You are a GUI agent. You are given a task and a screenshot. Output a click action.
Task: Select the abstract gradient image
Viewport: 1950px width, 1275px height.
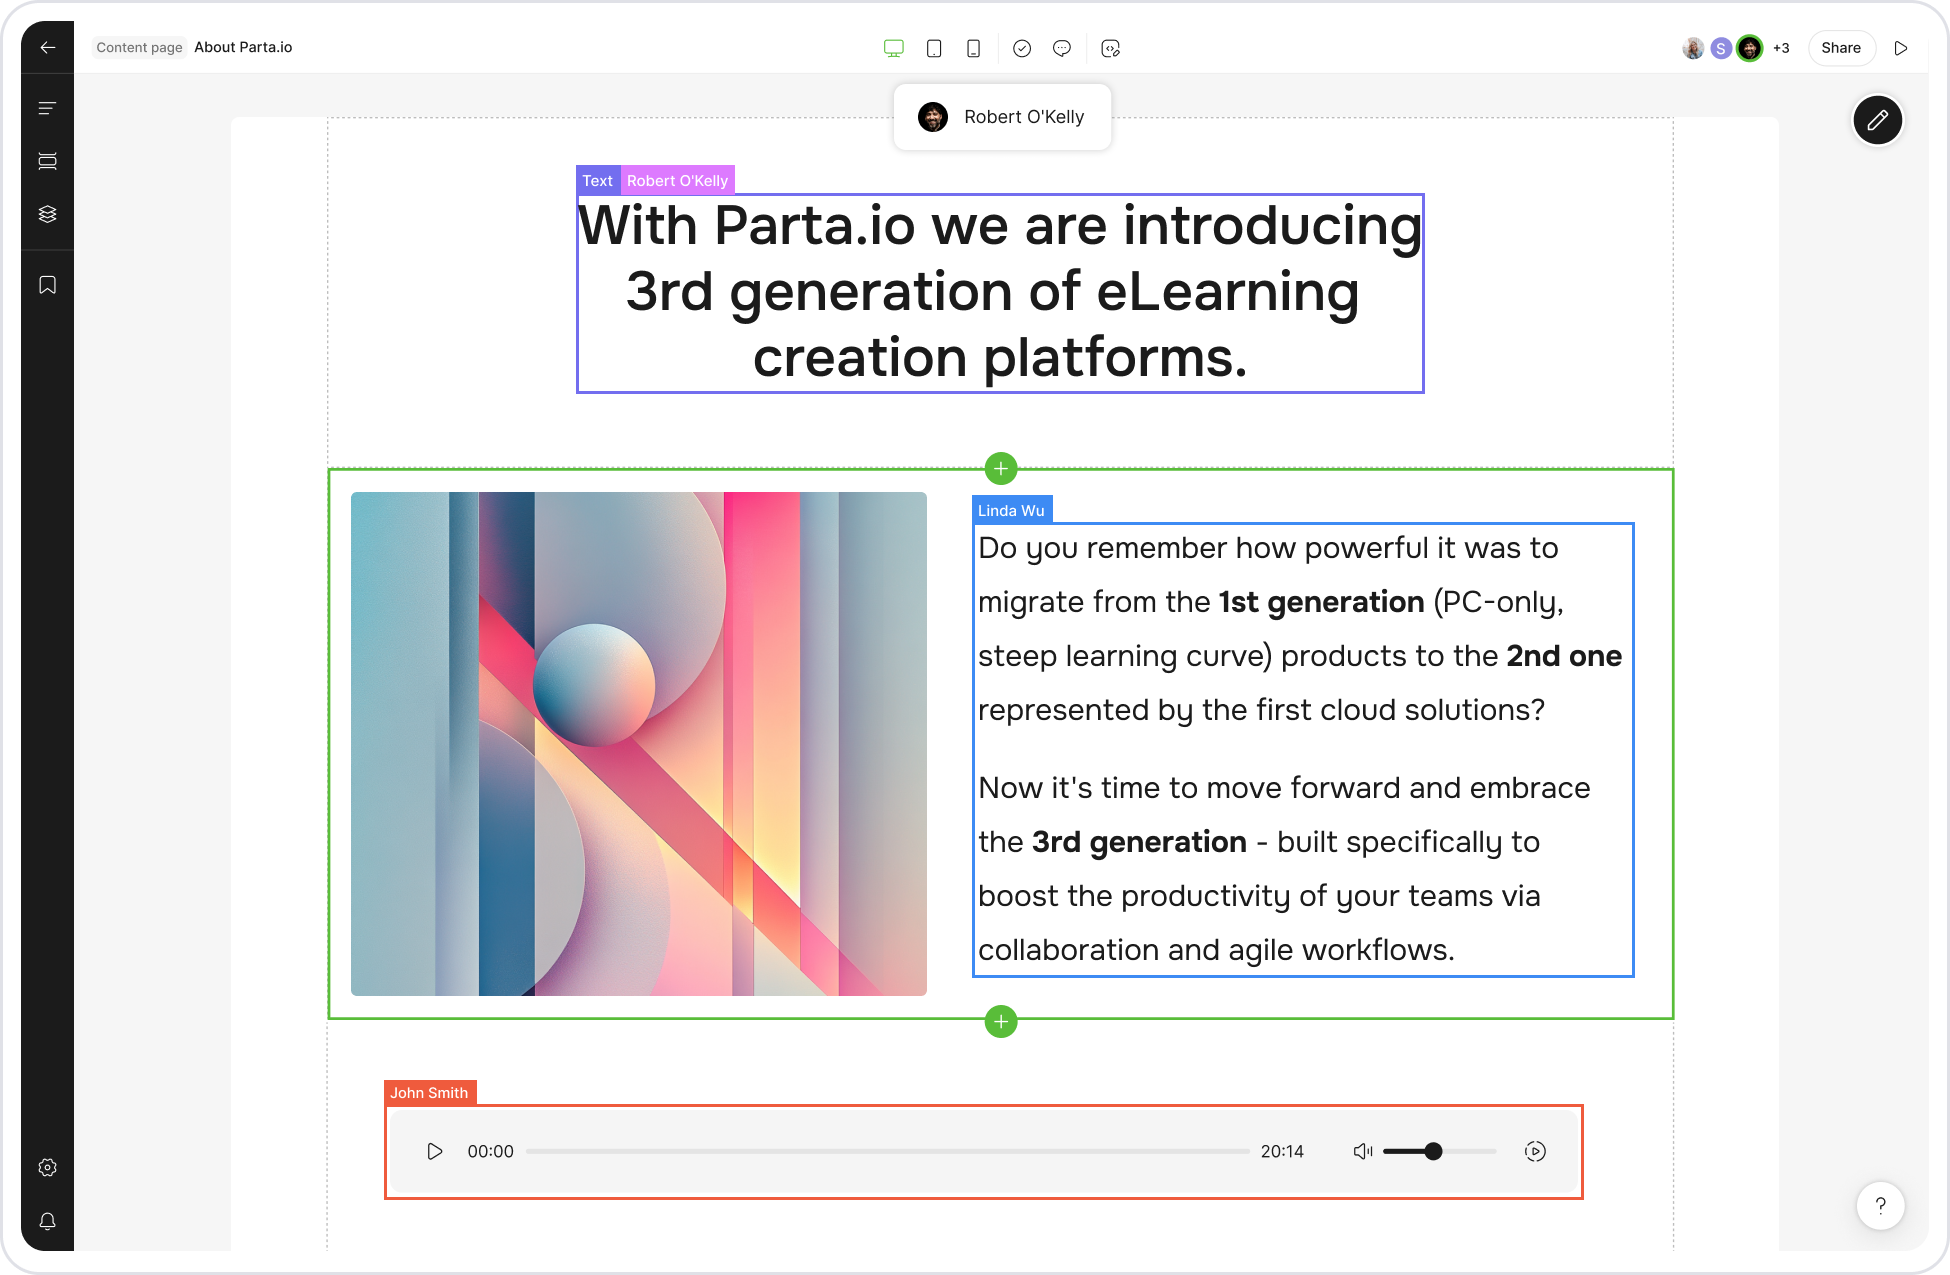[x=638, y=743]
